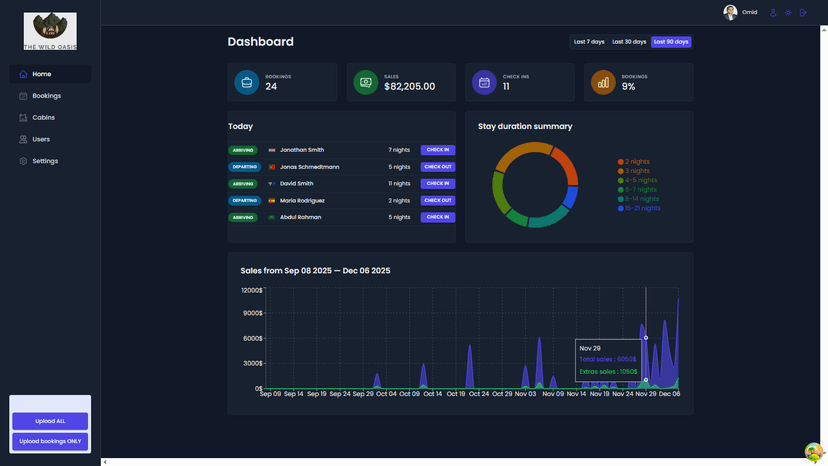Click Omid's profile avatar
828x466 pixels.
(x=730, y=12)
